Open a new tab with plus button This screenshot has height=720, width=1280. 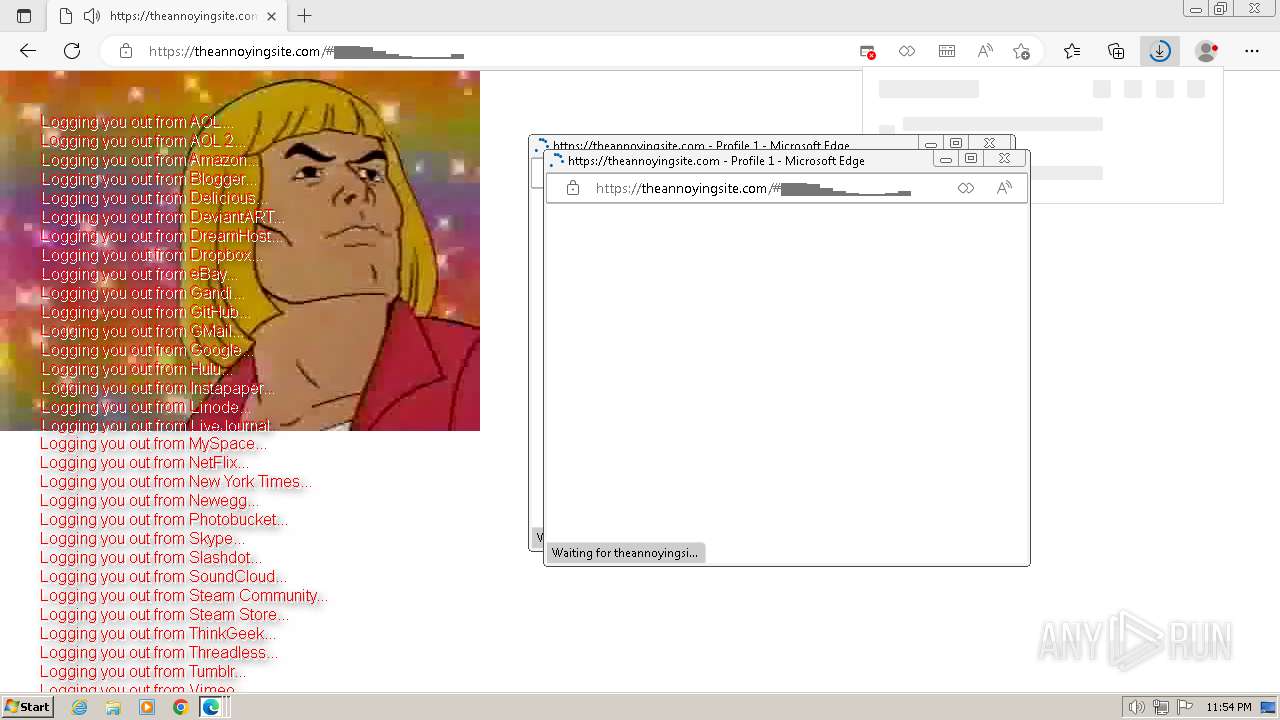(305, 16)
